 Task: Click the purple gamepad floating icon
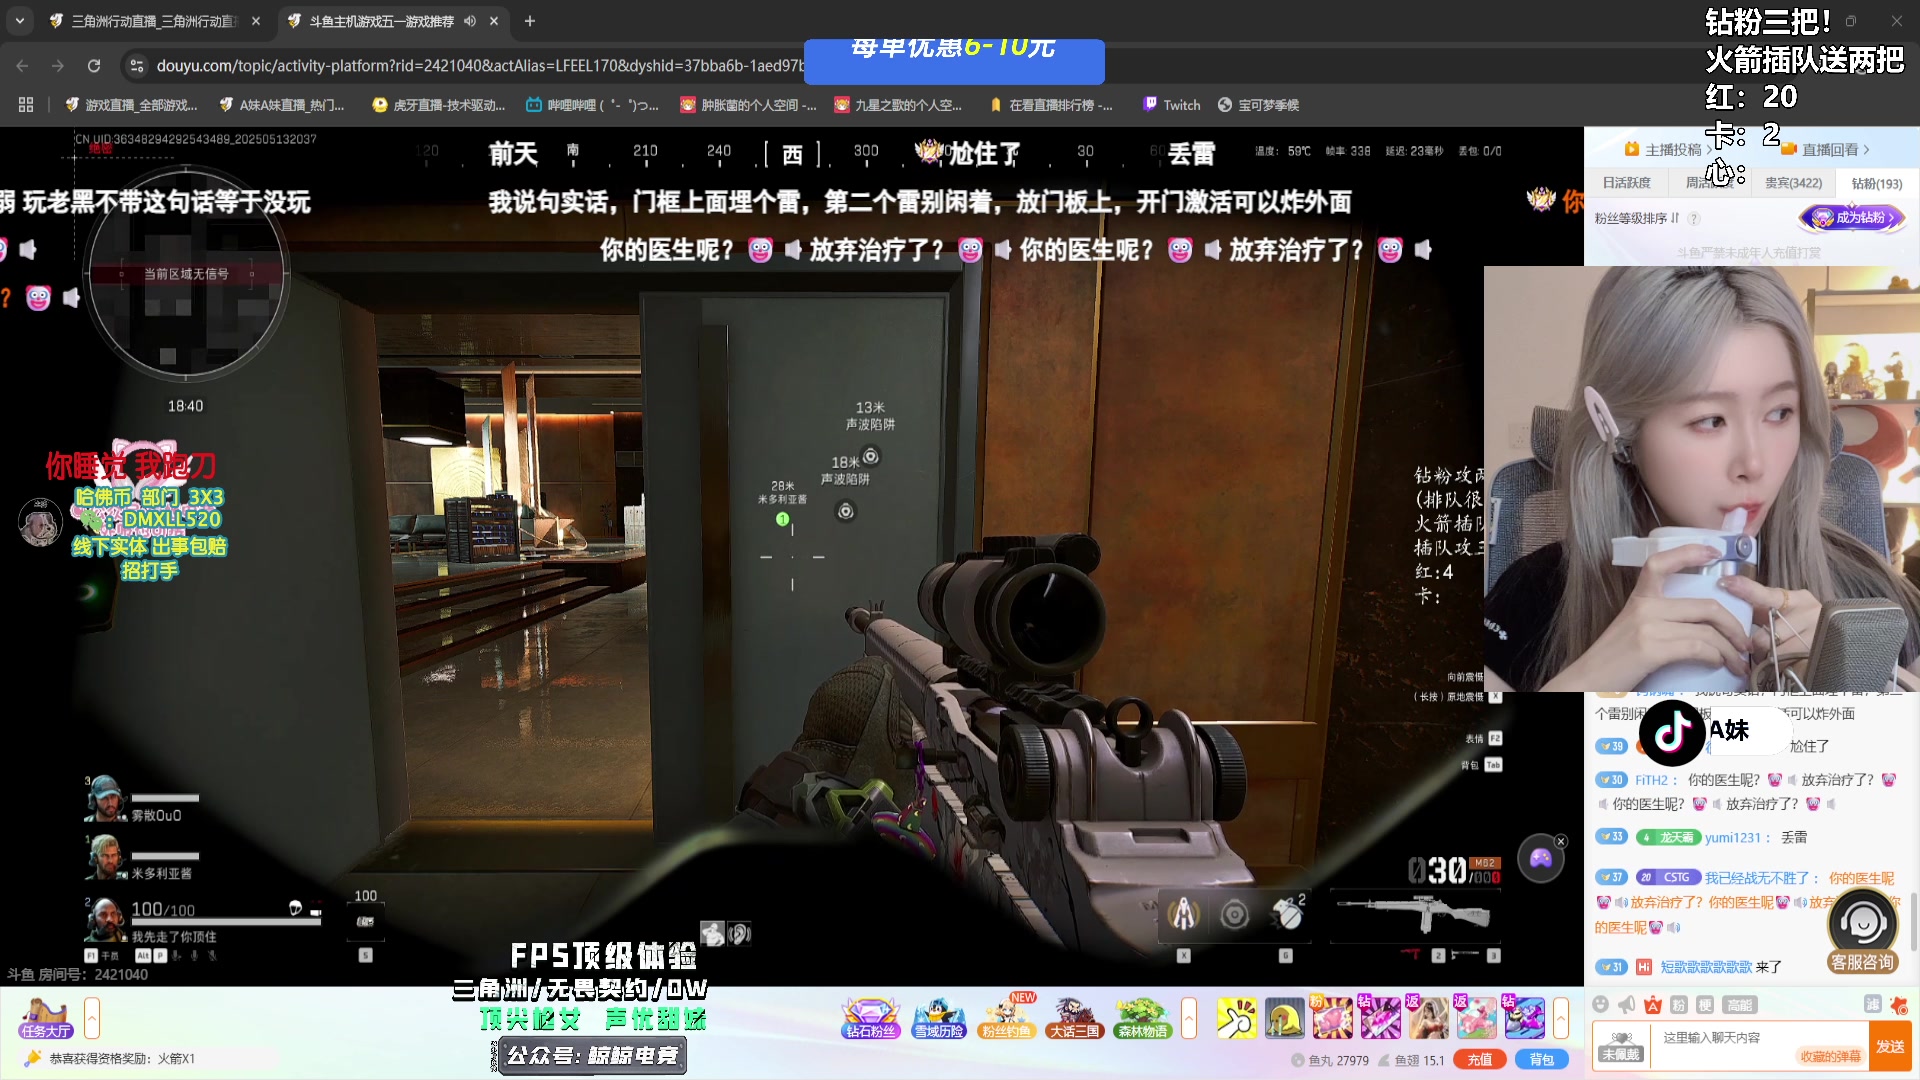tap(1540, 858)
